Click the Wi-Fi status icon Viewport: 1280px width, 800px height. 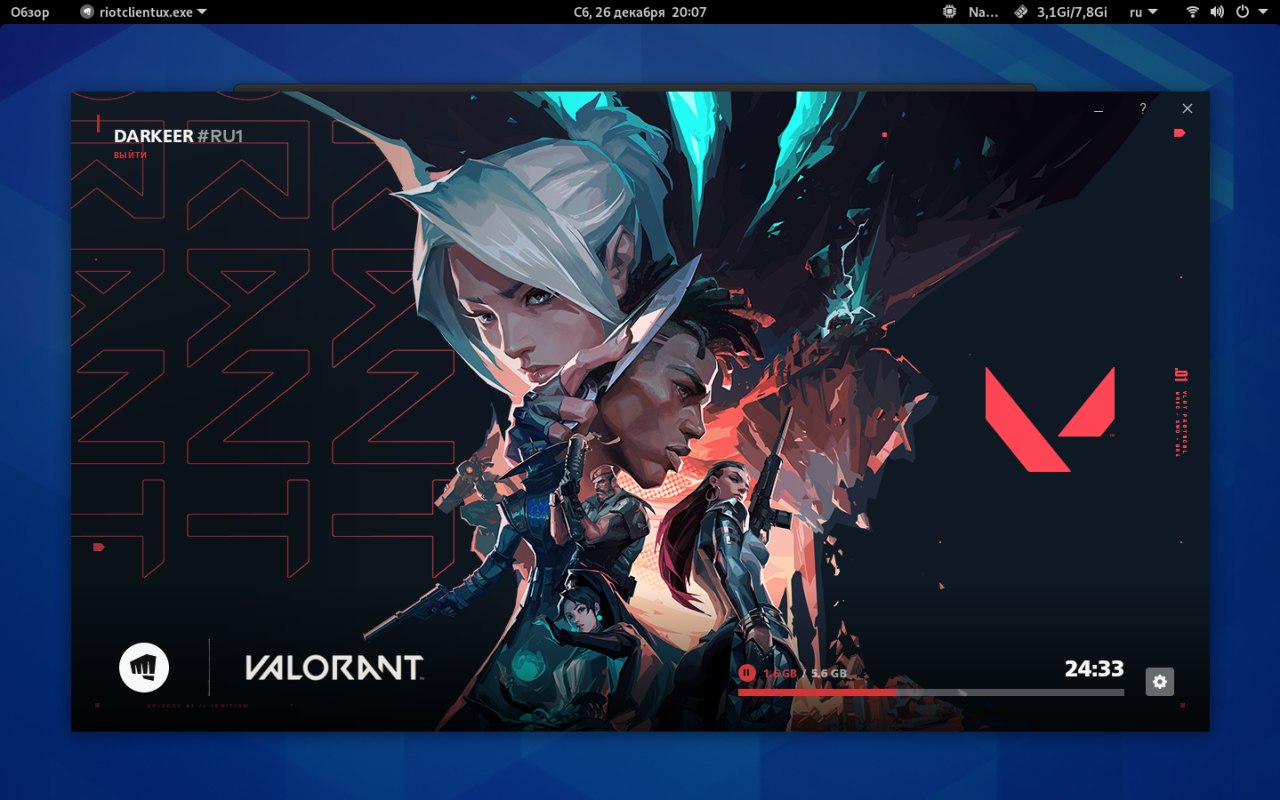point(1192,12)
